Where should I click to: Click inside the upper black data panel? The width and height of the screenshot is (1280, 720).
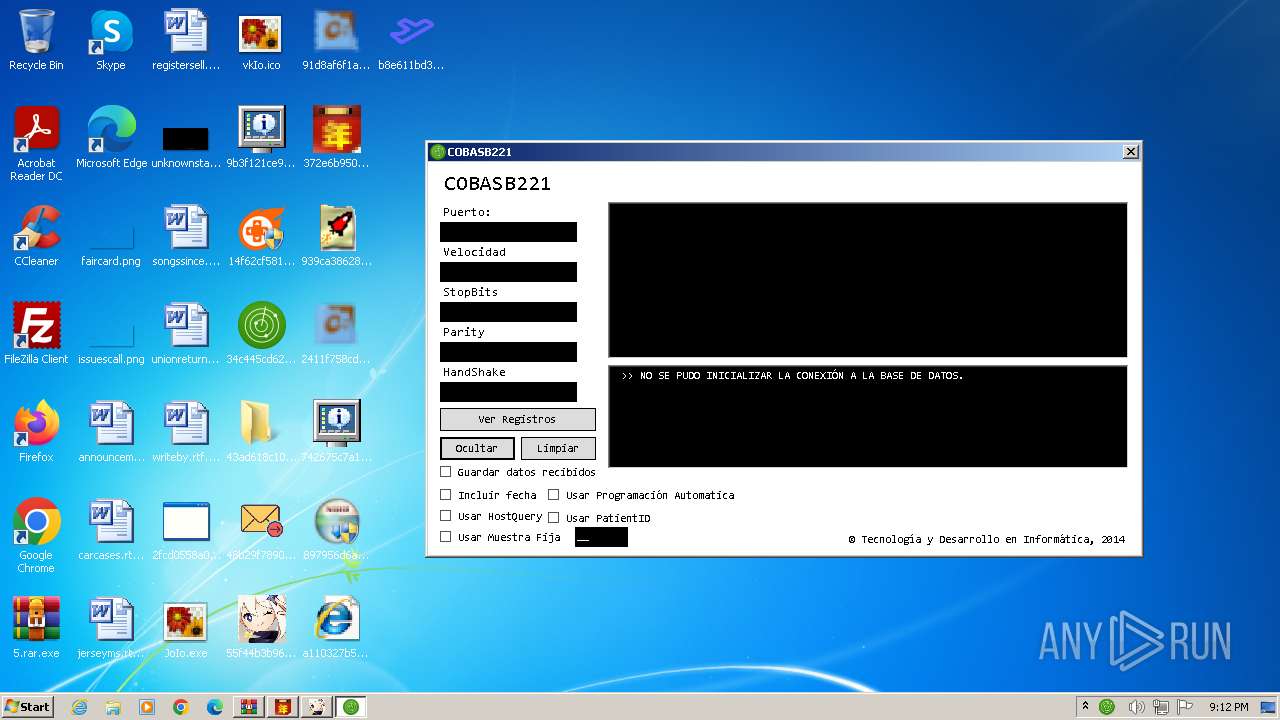pos(867,280)
